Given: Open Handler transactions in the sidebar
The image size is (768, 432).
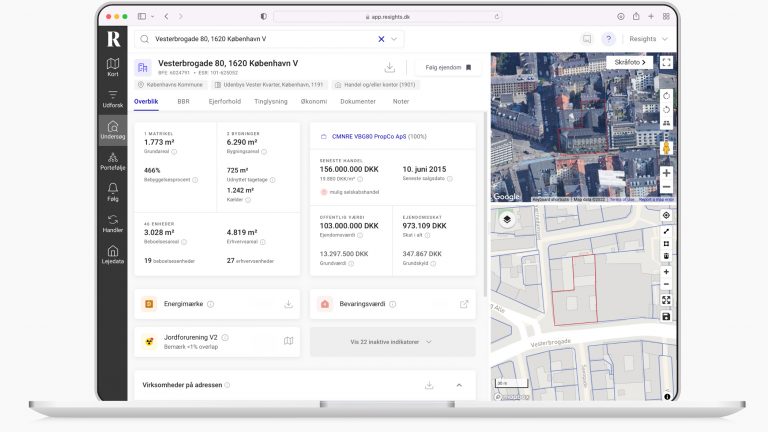Looking at the screenshot, I should (113, 223).
